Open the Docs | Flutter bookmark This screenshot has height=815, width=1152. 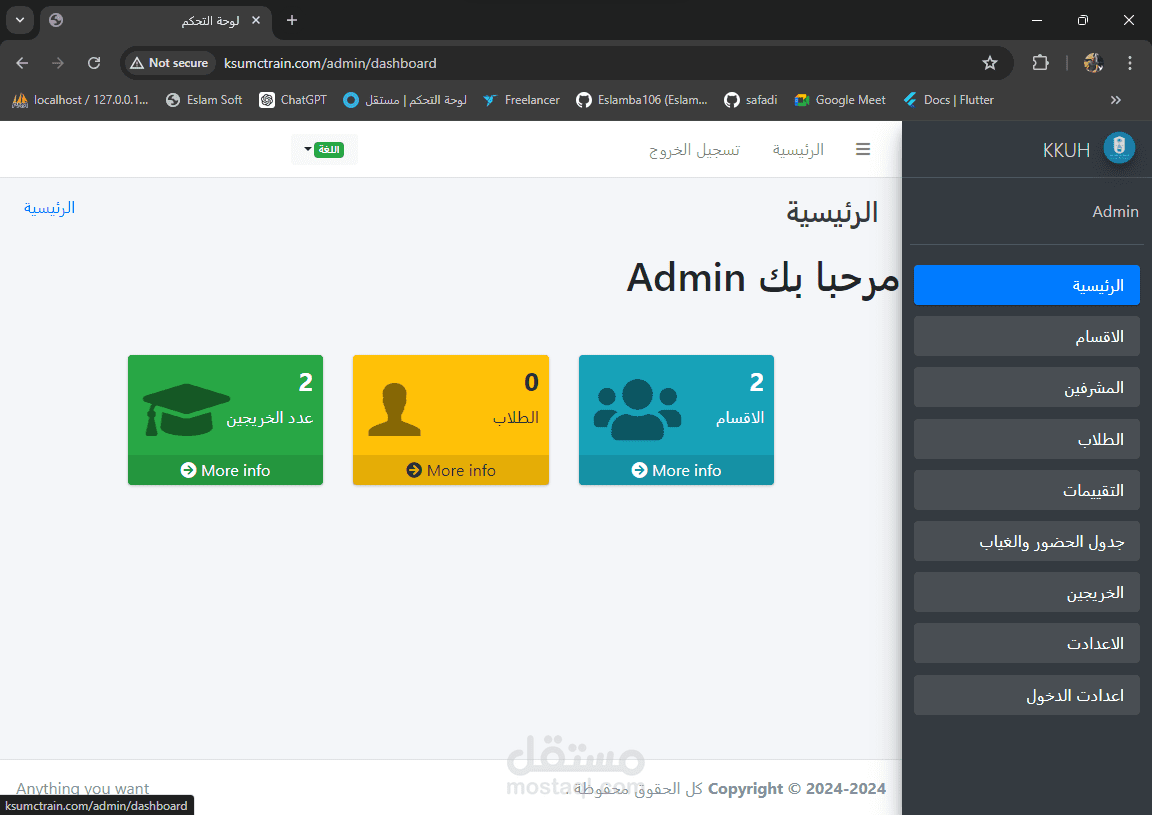[x=947, y=99]
